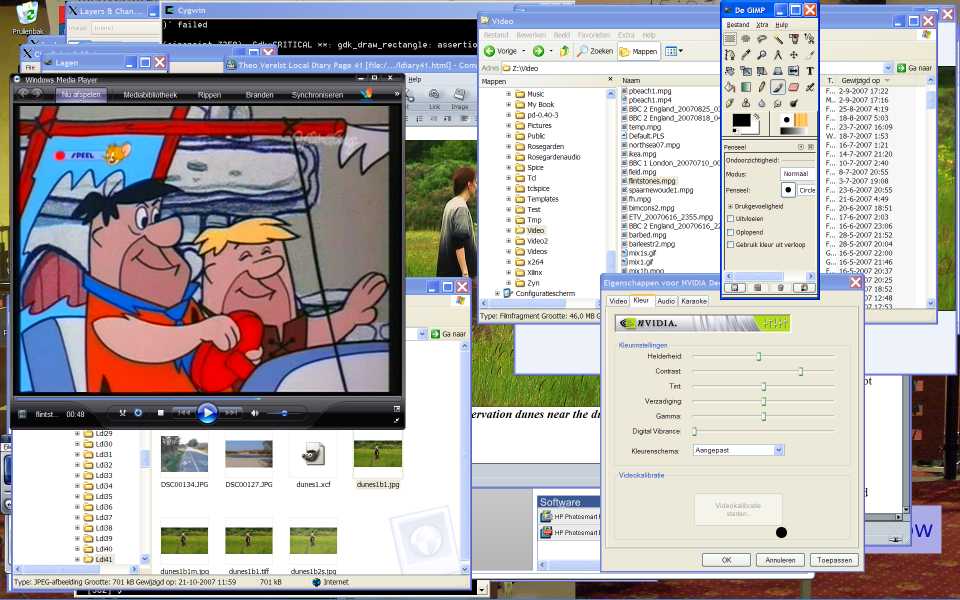Screen dimensions: 960x600
Task: Click the Helderheid slider handle
Action: point(759,356)
